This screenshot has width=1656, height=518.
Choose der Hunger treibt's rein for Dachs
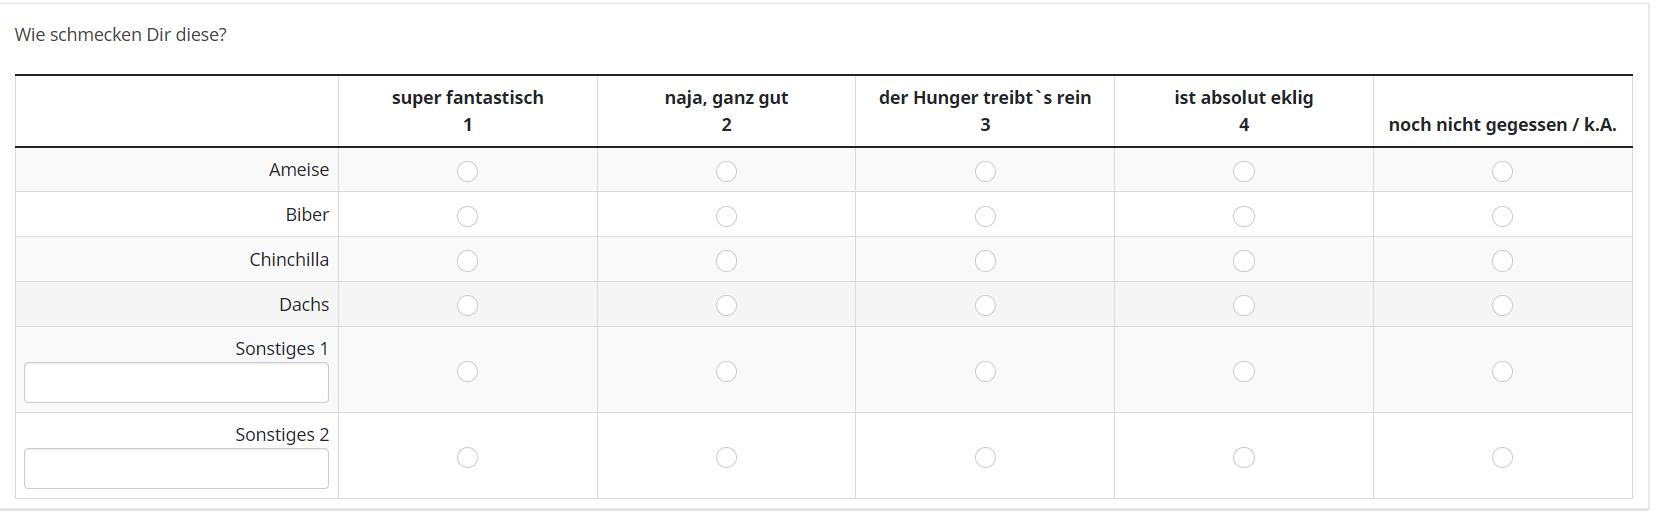(x=985, y=305)
